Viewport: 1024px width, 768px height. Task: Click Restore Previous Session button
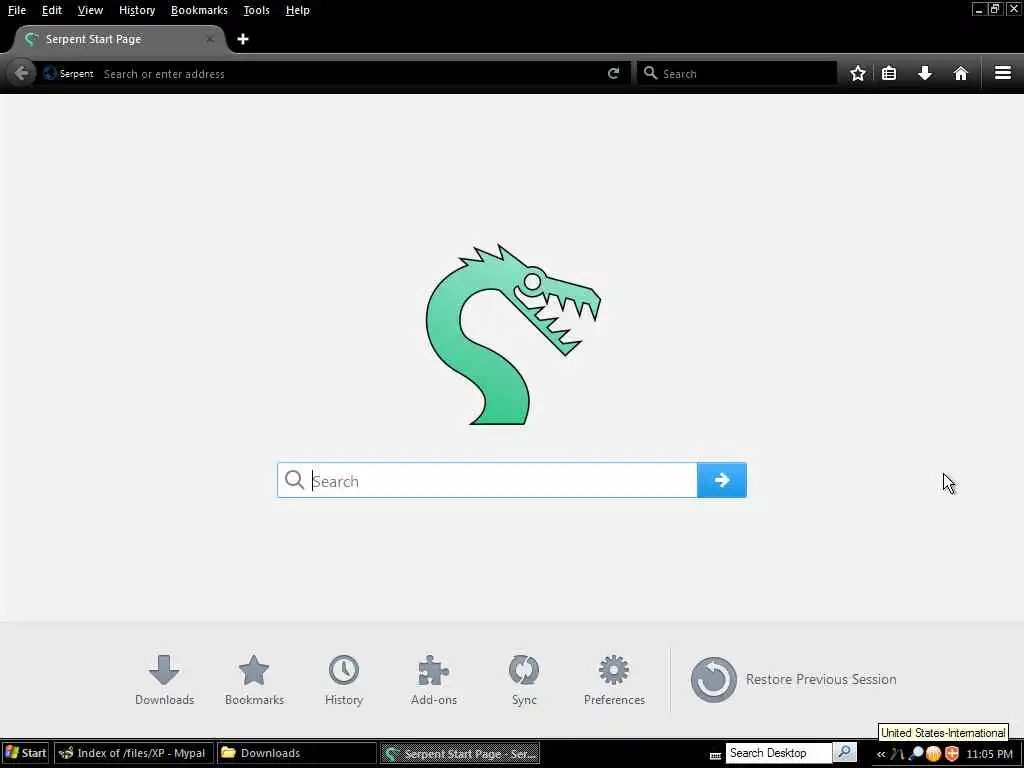click(793, 680)
